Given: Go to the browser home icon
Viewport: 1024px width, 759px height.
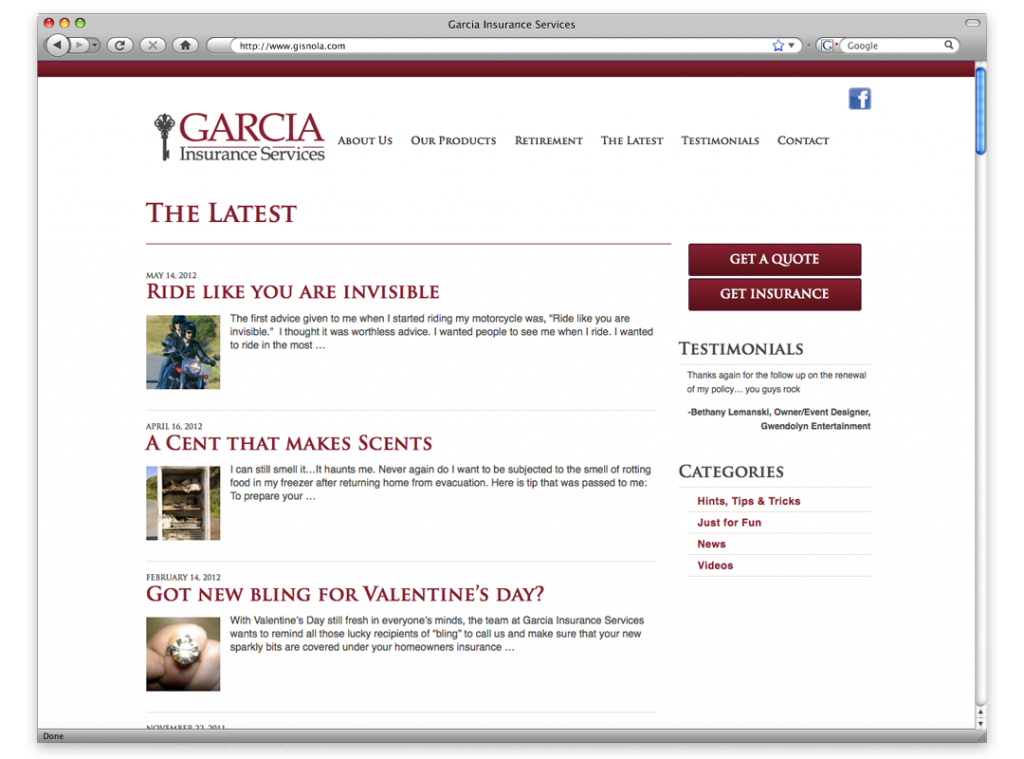Looking at the screenshot, I should click(x=185, y=45).
